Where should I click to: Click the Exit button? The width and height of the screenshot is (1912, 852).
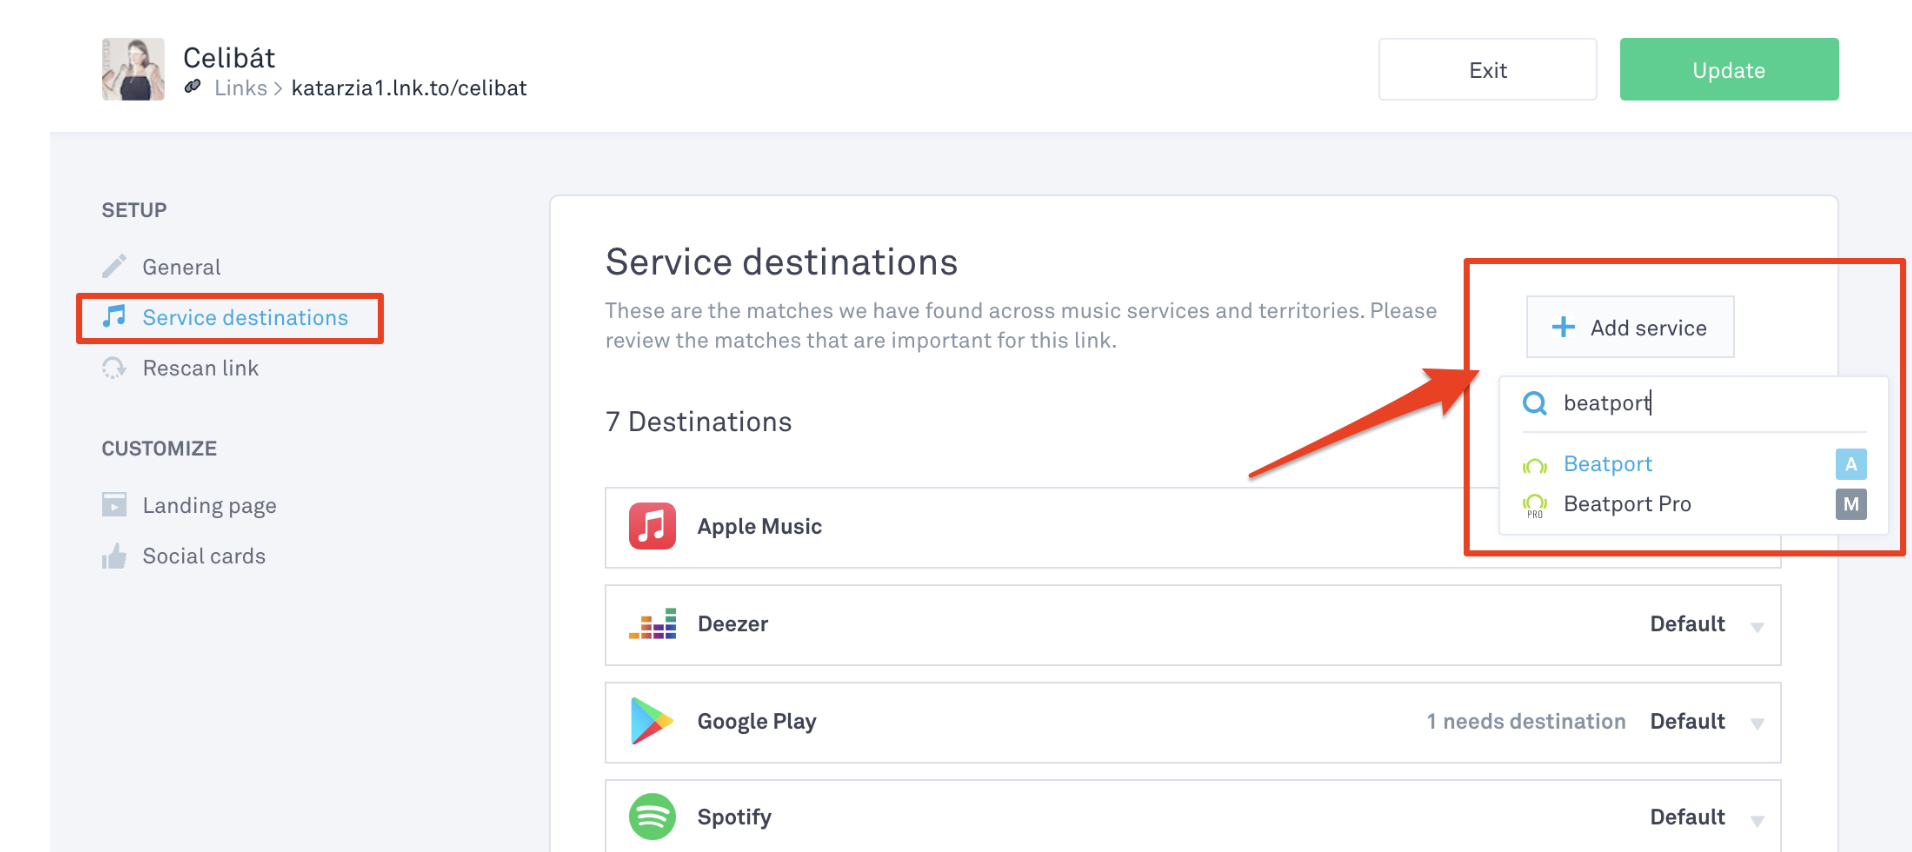[x=1487, y=70]
